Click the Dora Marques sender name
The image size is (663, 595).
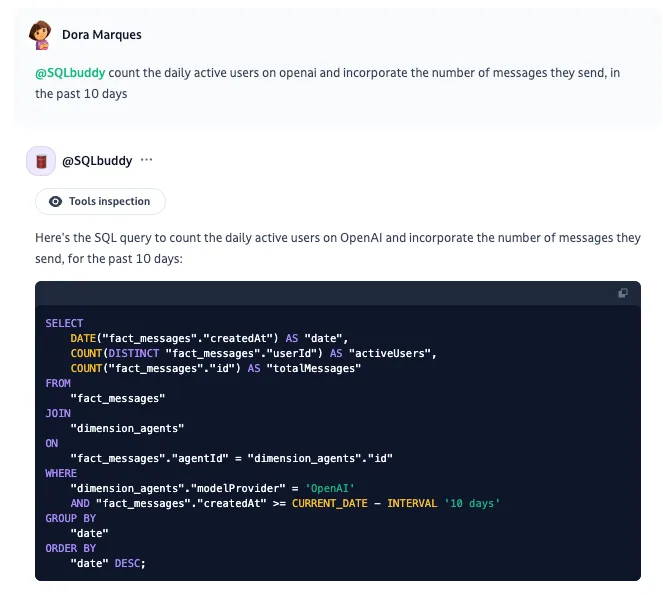tap(102, 35)
